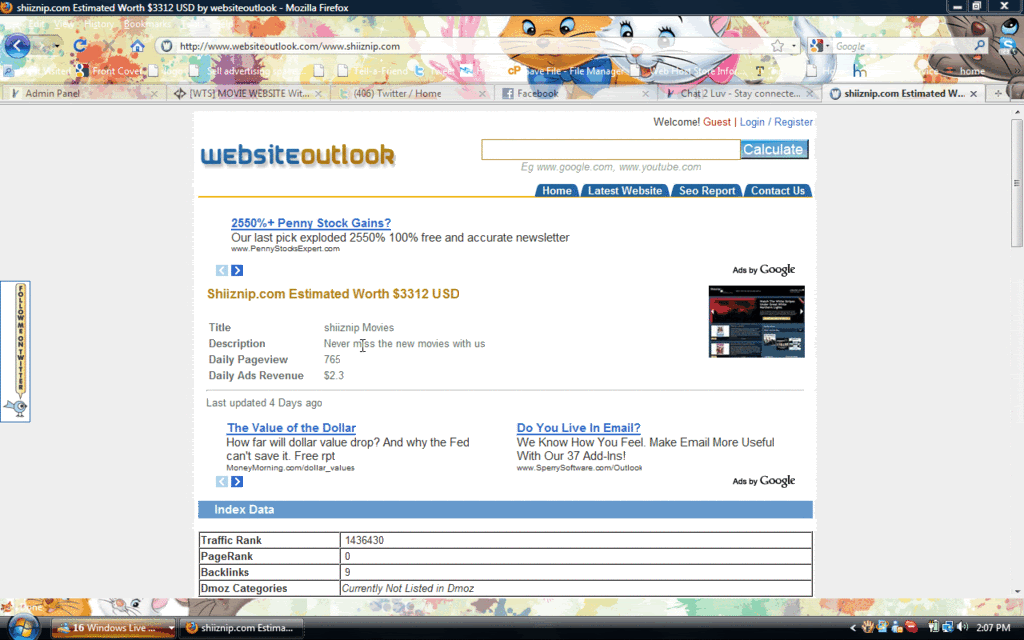Expand the Windows Live taskbar group arrow
Image resolution: width=1024 pixels, height=640 pixels.
[x=171, y=628]
